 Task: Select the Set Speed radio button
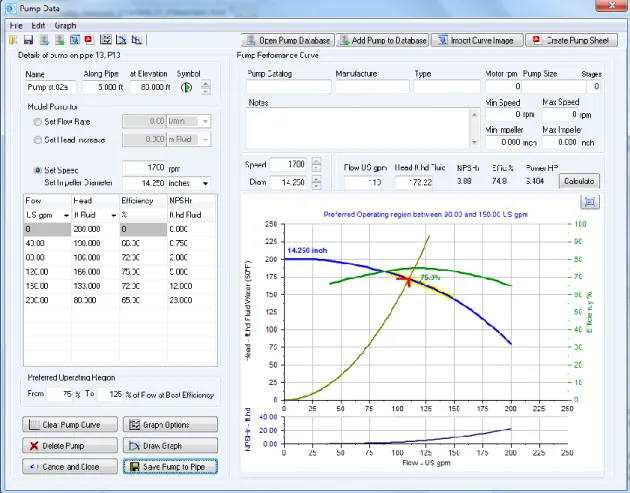[38, 170]
